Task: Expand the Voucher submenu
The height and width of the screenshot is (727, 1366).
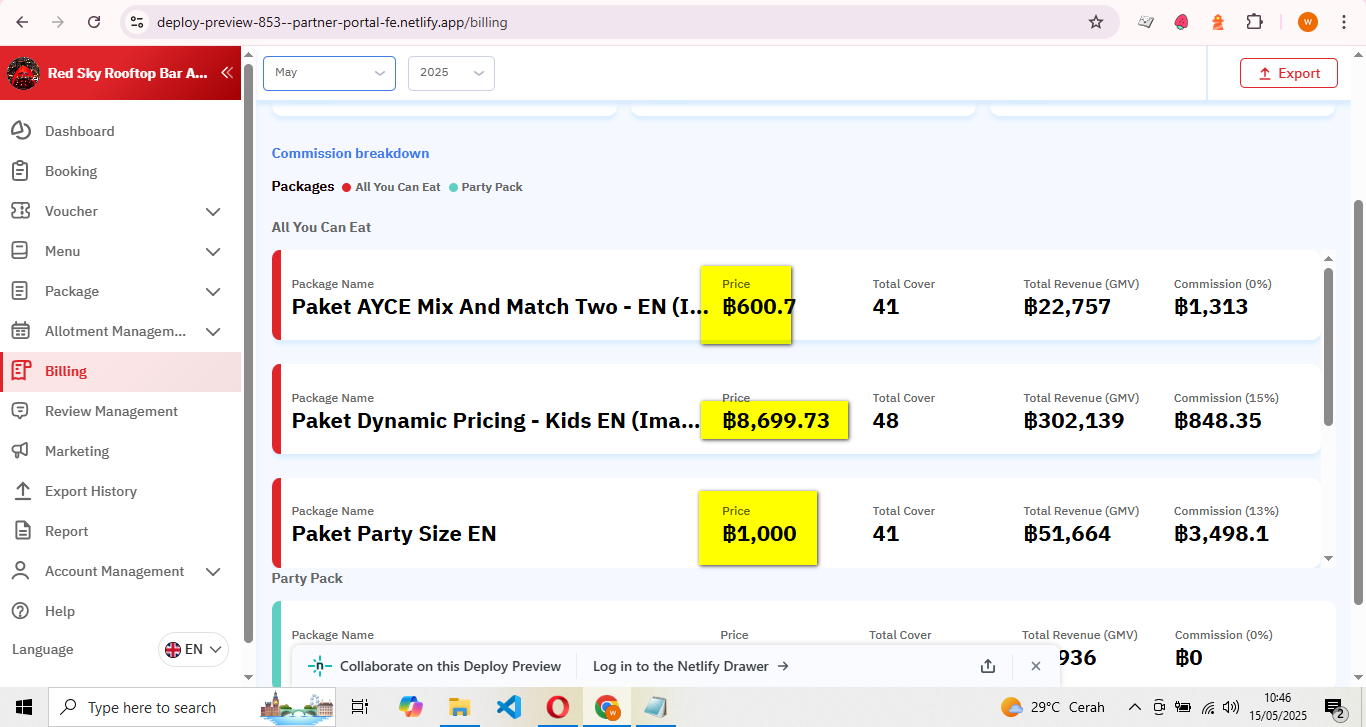Action: coord(212,211)
